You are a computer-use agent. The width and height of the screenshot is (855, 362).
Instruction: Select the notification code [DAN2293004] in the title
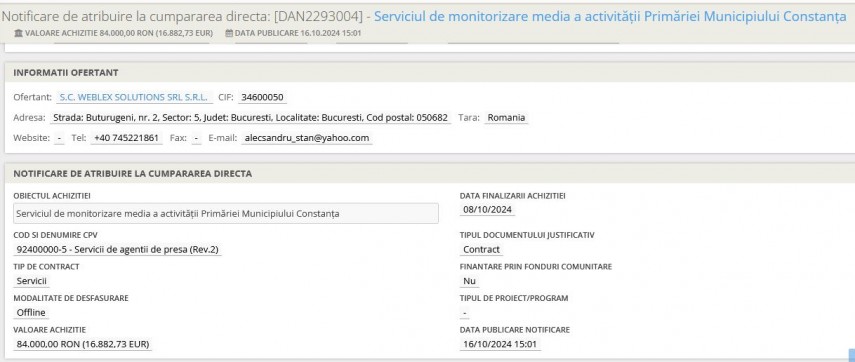[318, 17]
